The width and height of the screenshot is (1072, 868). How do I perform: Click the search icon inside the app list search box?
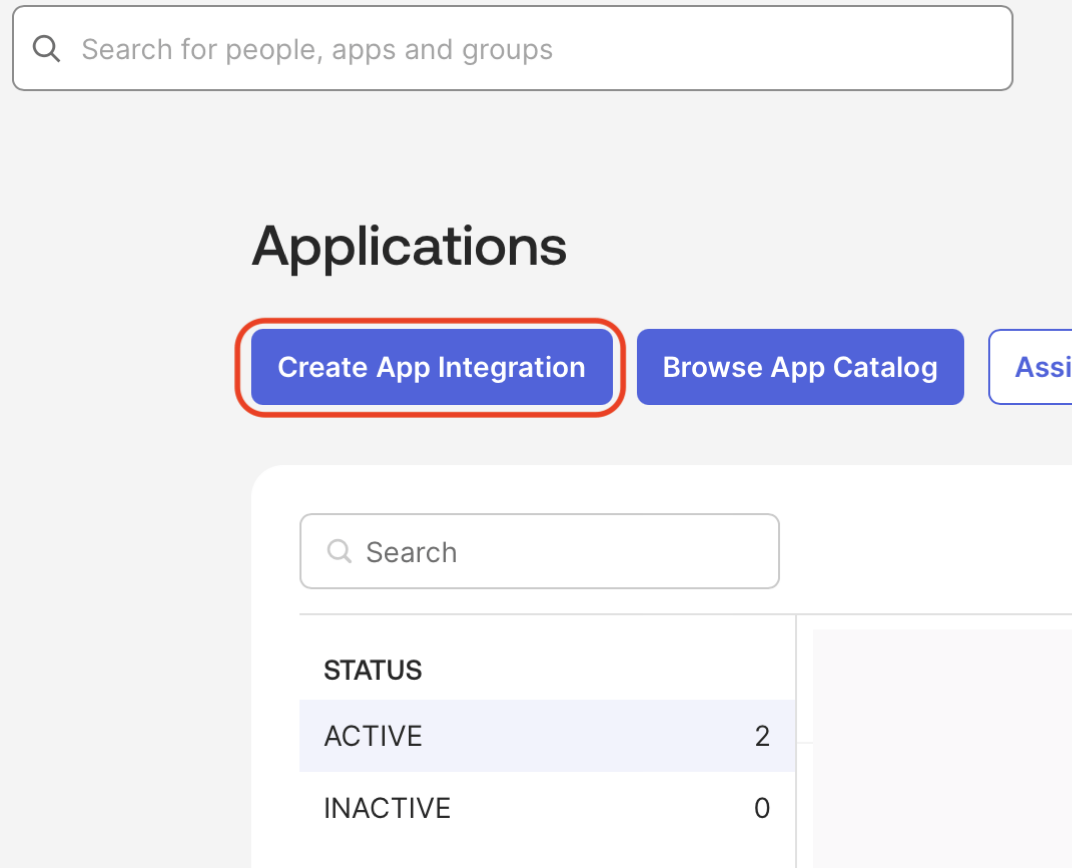click(x=339, y=551)
